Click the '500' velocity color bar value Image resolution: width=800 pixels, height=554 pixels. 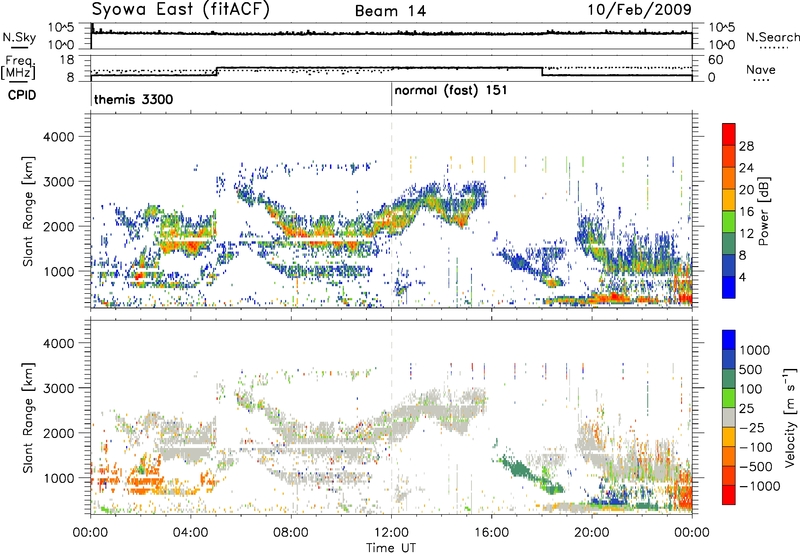751,369
